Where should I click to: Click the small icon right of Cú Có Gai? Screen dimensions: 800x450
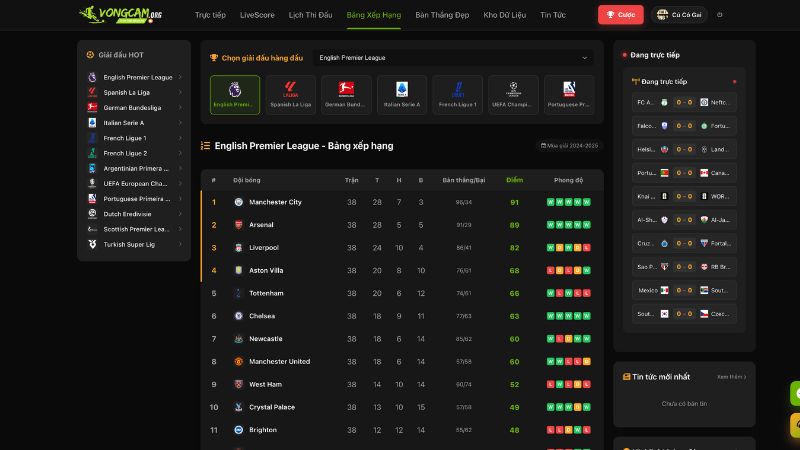(x=719, y=15)
